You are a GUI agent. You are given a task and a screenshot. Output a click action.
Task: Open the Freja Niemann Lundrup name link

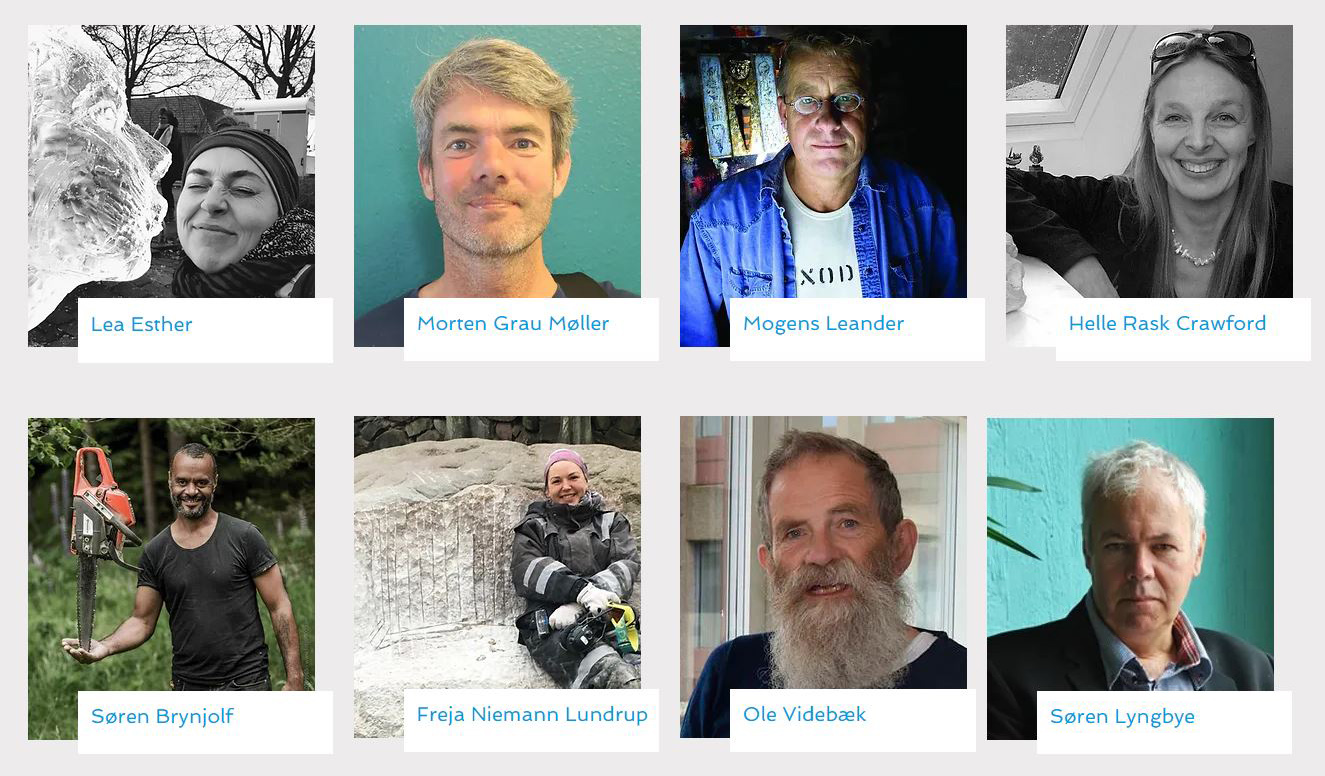532,715
